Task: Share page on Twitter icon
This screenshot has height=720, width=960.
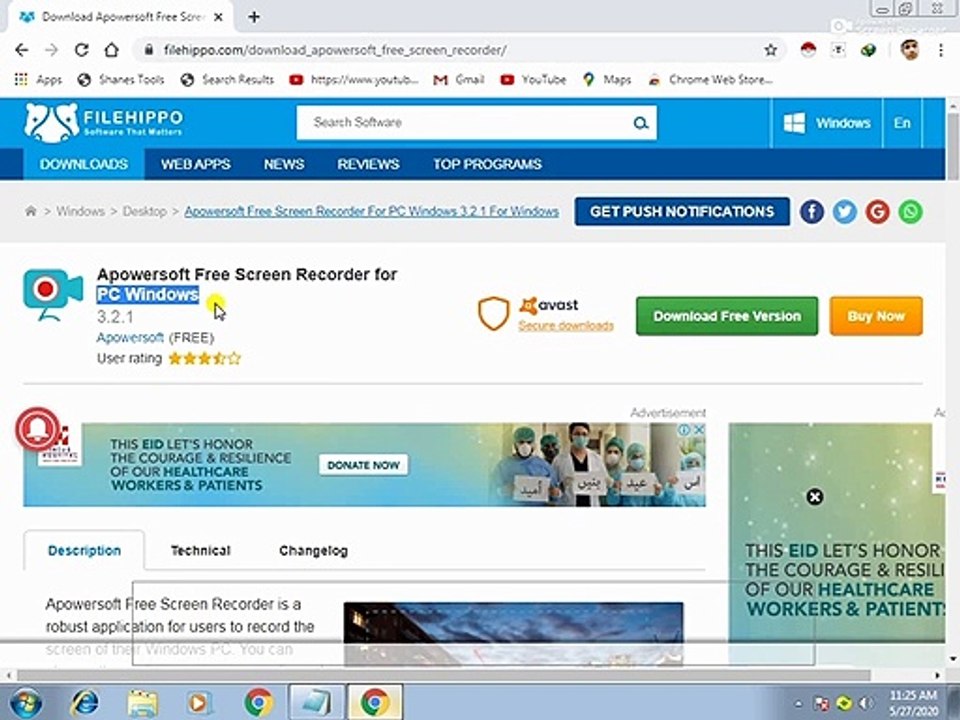Action: pos(845,212)
